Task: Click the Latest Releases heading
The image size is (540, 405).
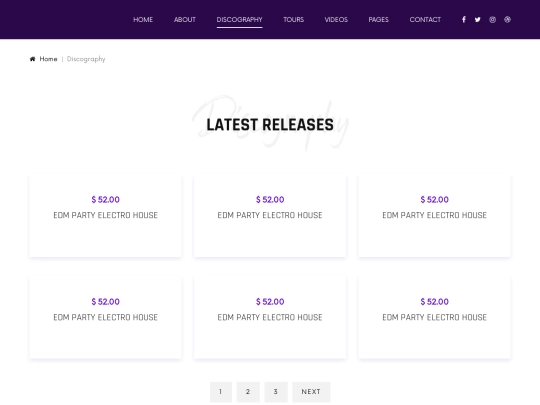Action: pos(270,125)
